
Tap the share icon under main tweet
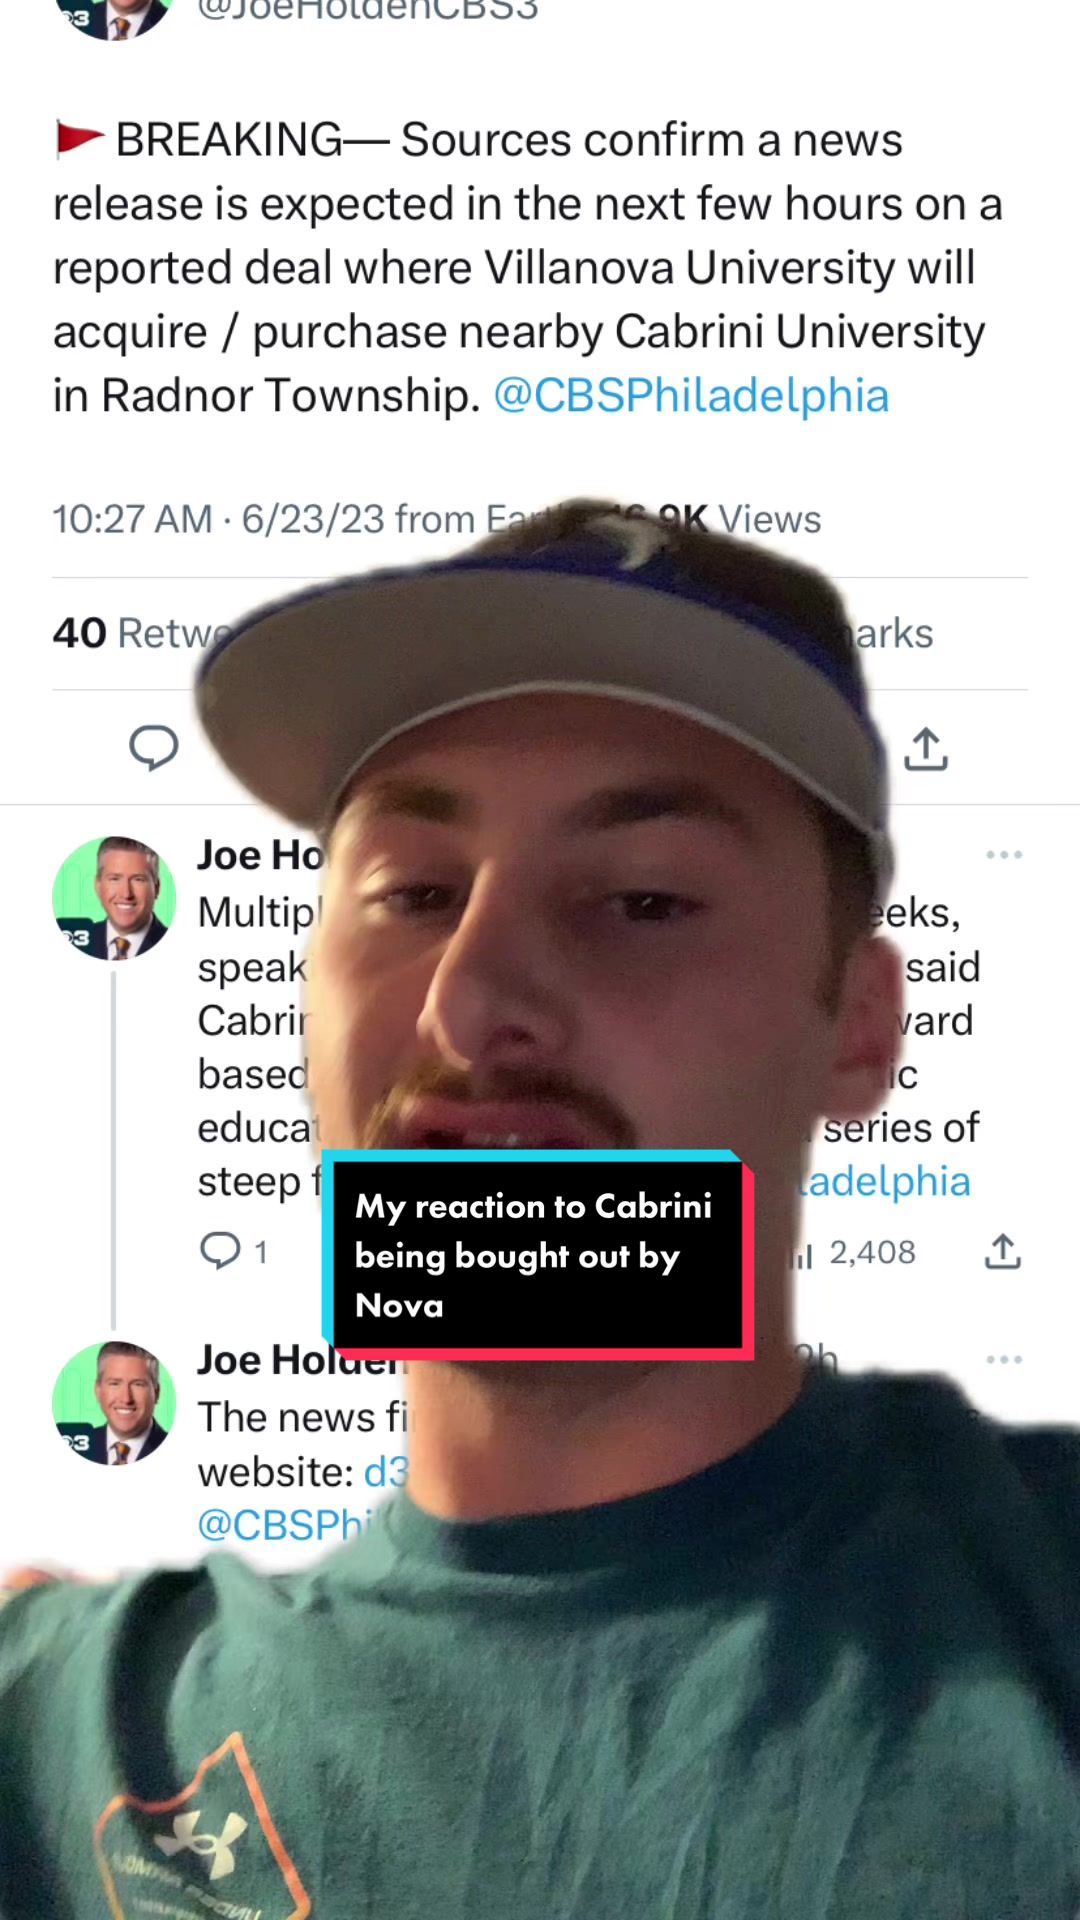926,749
